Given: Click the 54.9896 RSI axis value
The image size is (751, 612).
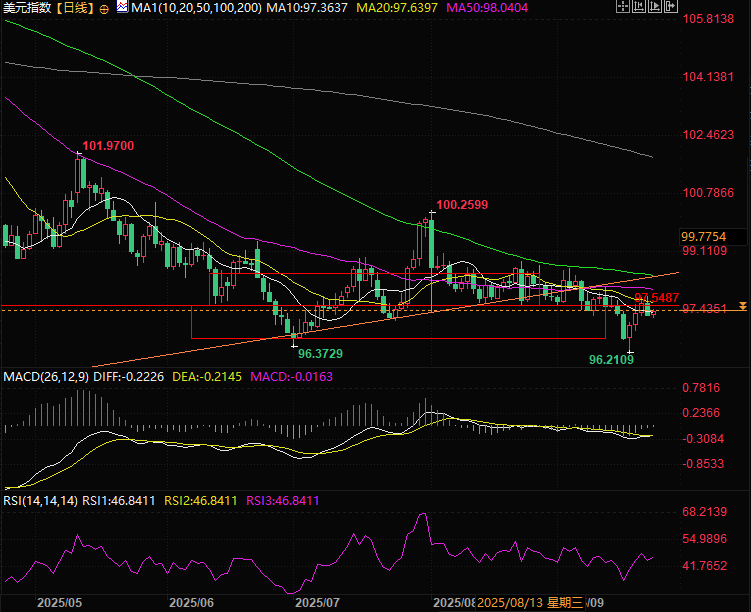Looking at the screenshot, I should pos(705,539).
